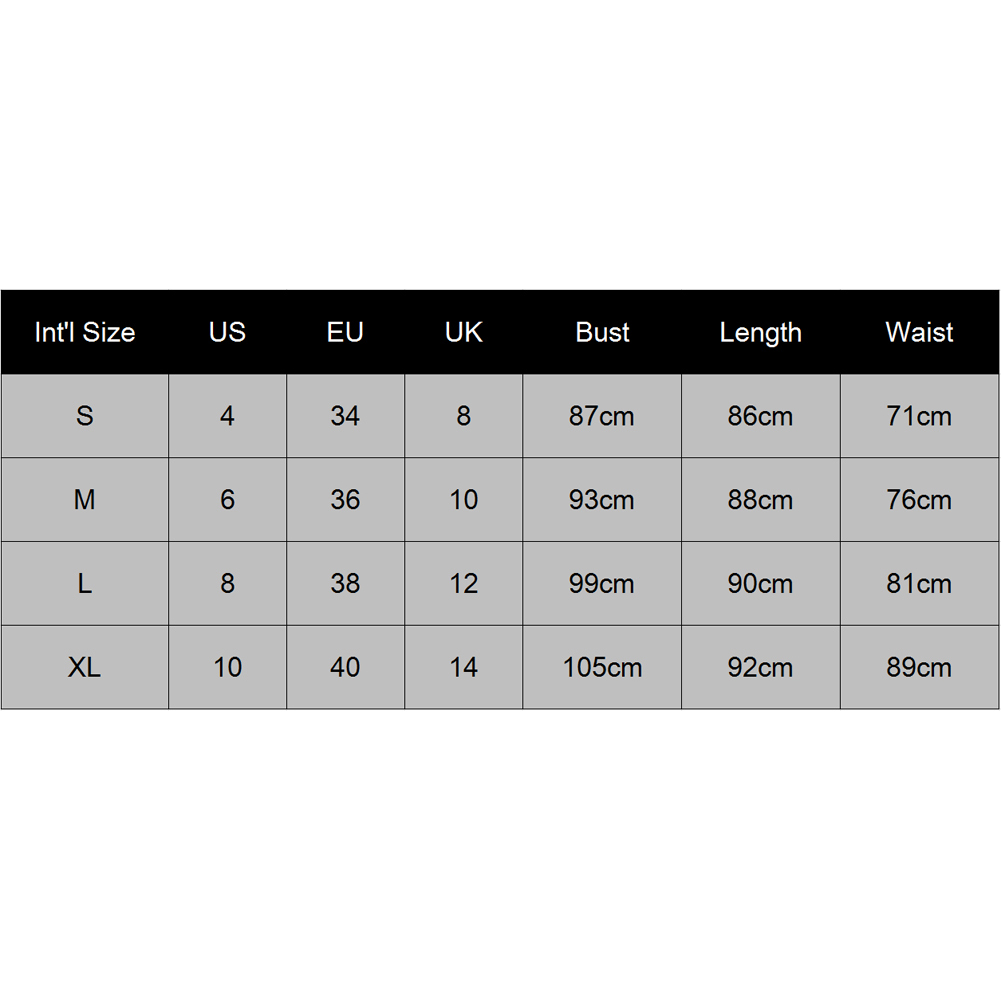This screenshot has height=1001, width=1001.
Task: Select the 71cm waist cell
Action: (x=919, y=416)
